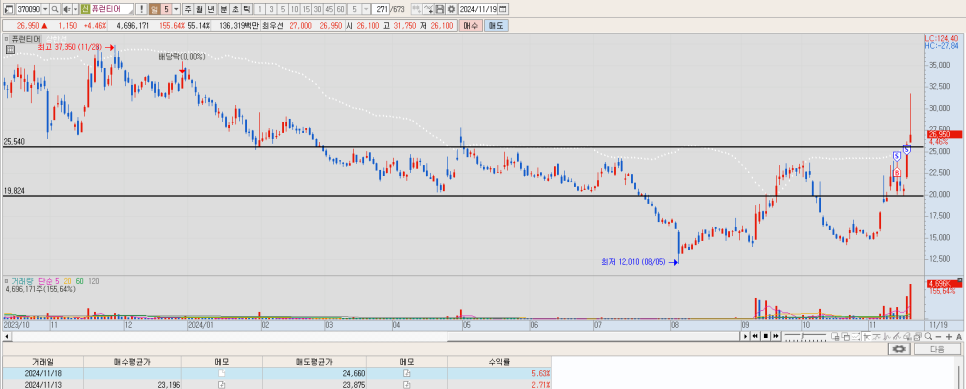Click the first chart layout icon after slider
Image resolution: width=966 pixels, height=389 pixels.
(835, 337)
